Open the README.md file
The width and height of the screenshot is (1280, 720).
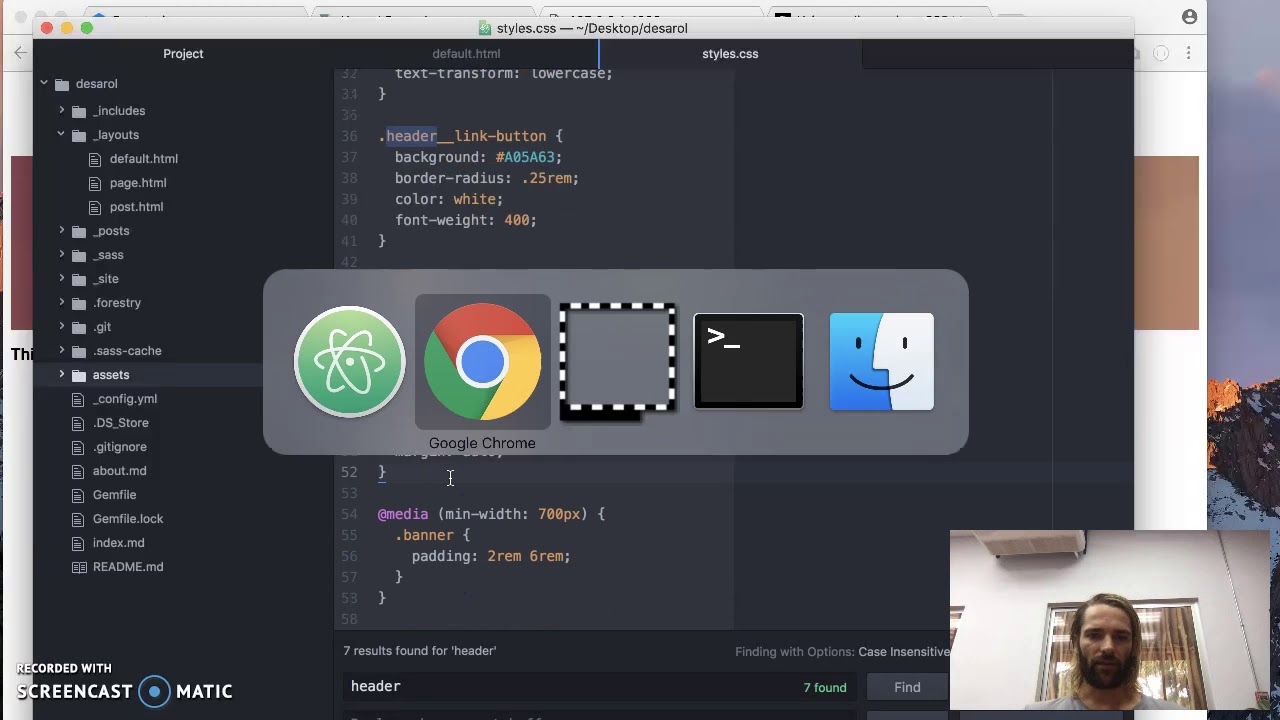pyautogui.click(x=128, y=567)
